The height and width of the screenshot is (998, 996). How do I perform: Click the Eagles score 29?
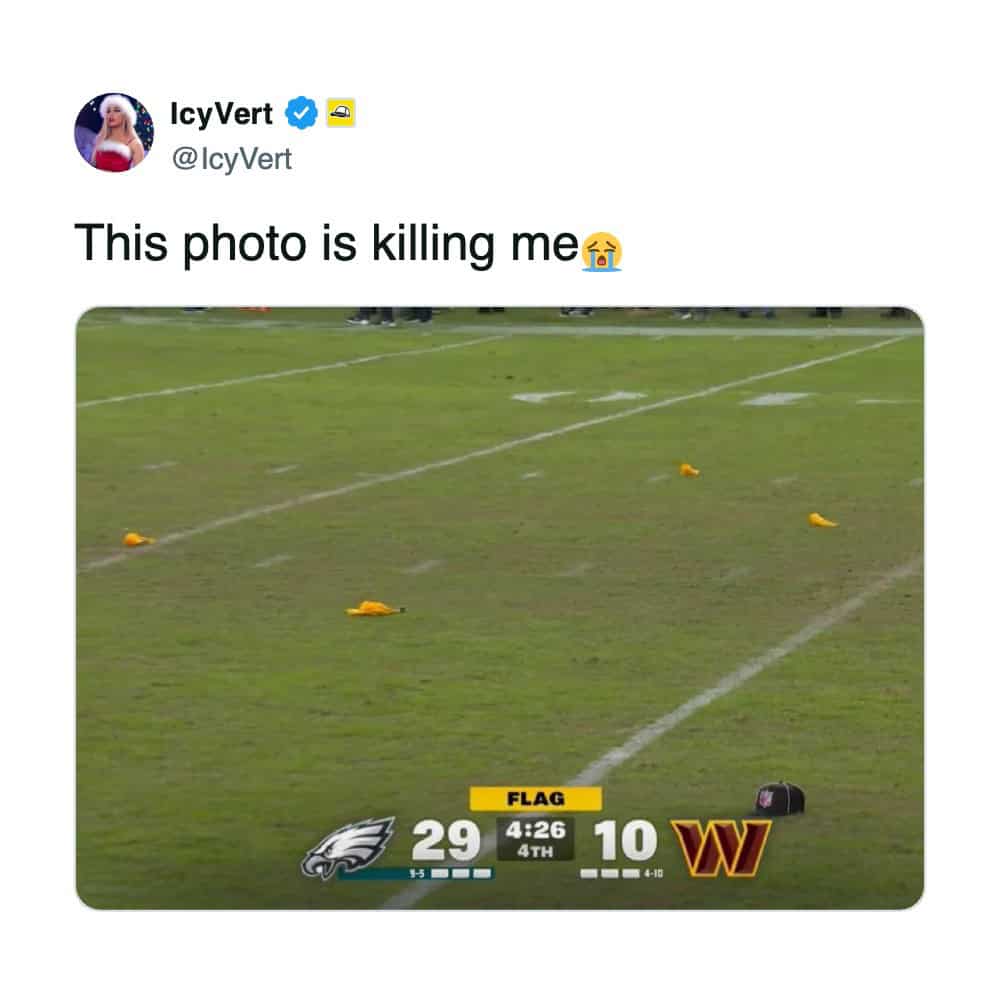445,841
